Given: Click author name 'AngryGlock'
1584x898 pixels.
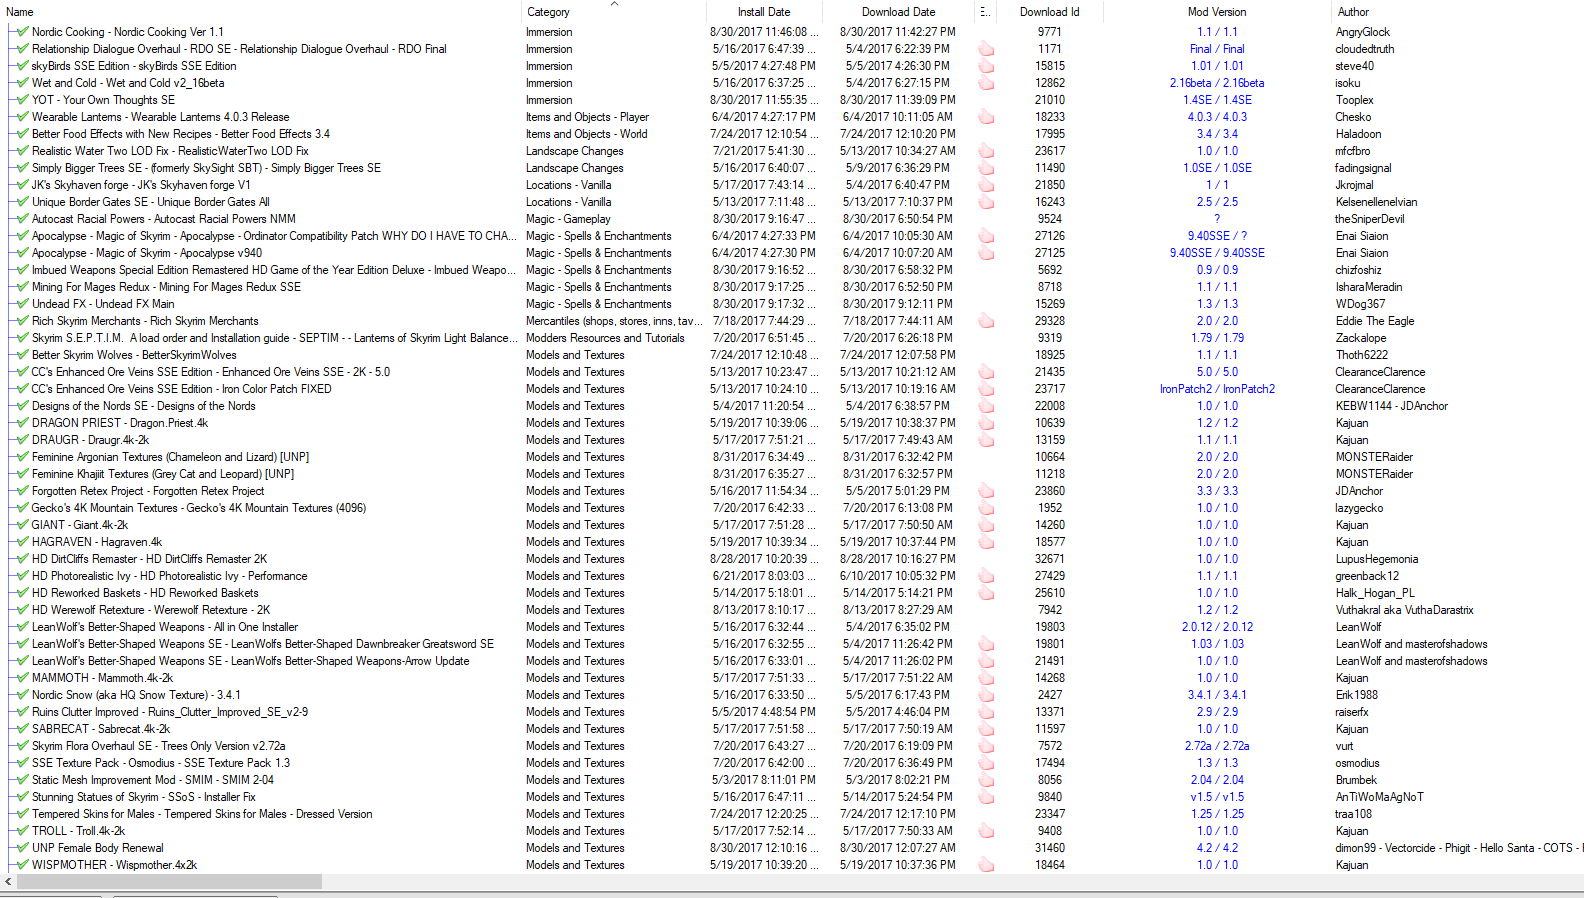Looking at the screenshot, I should click(x=1363, y=32).
